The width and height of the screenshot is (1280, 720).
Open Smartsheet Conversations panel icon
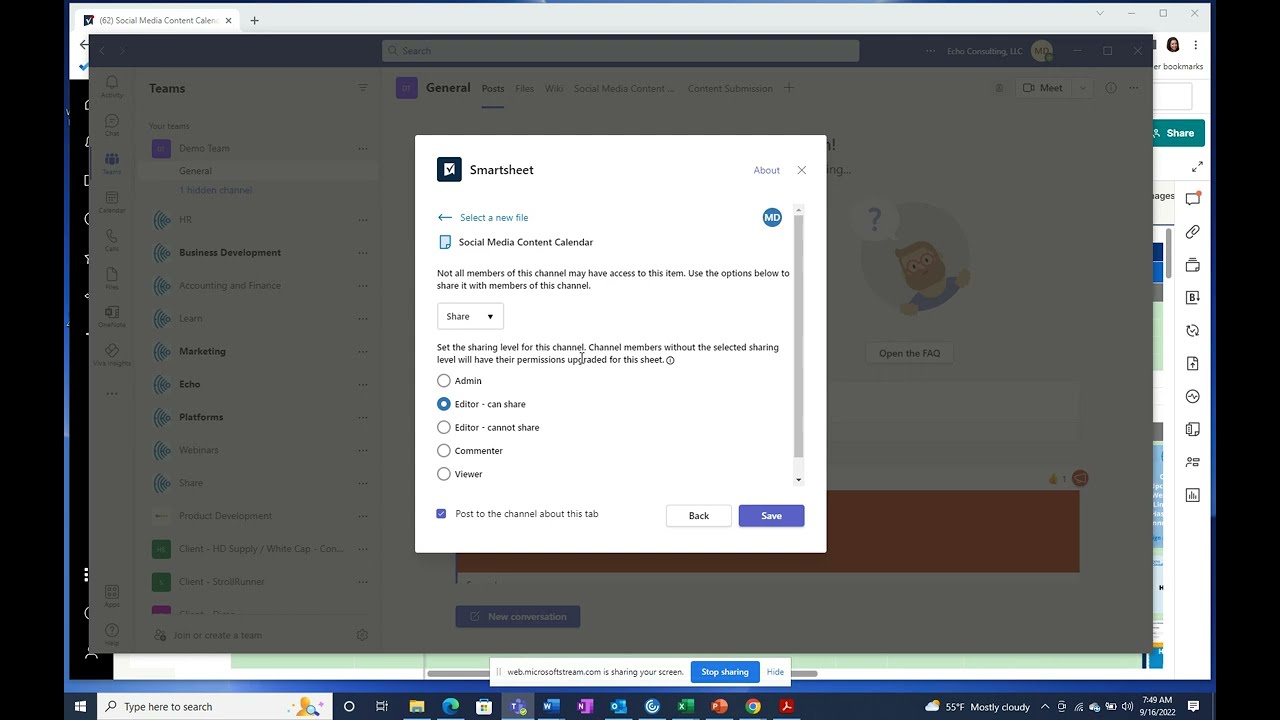tap(1192, 199)
